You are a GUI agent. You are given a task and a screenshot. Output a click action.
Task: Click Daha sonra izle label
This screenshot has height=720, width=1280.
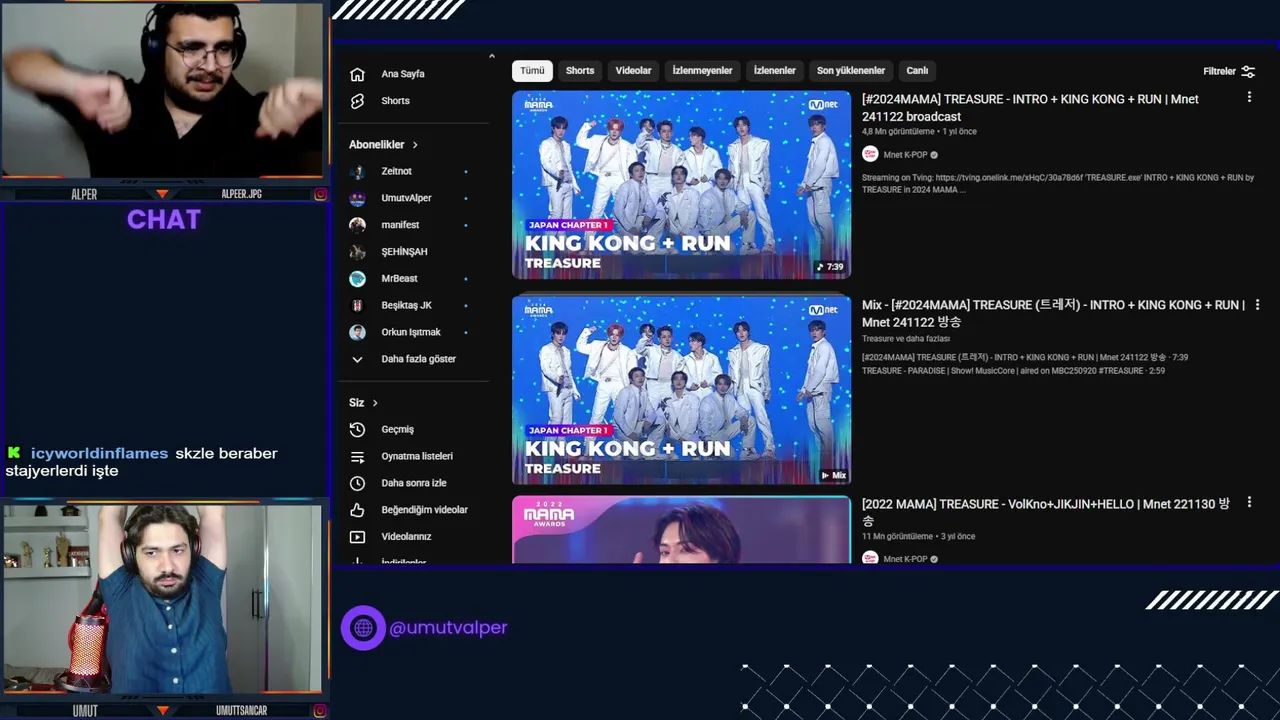tap(414, 483)
